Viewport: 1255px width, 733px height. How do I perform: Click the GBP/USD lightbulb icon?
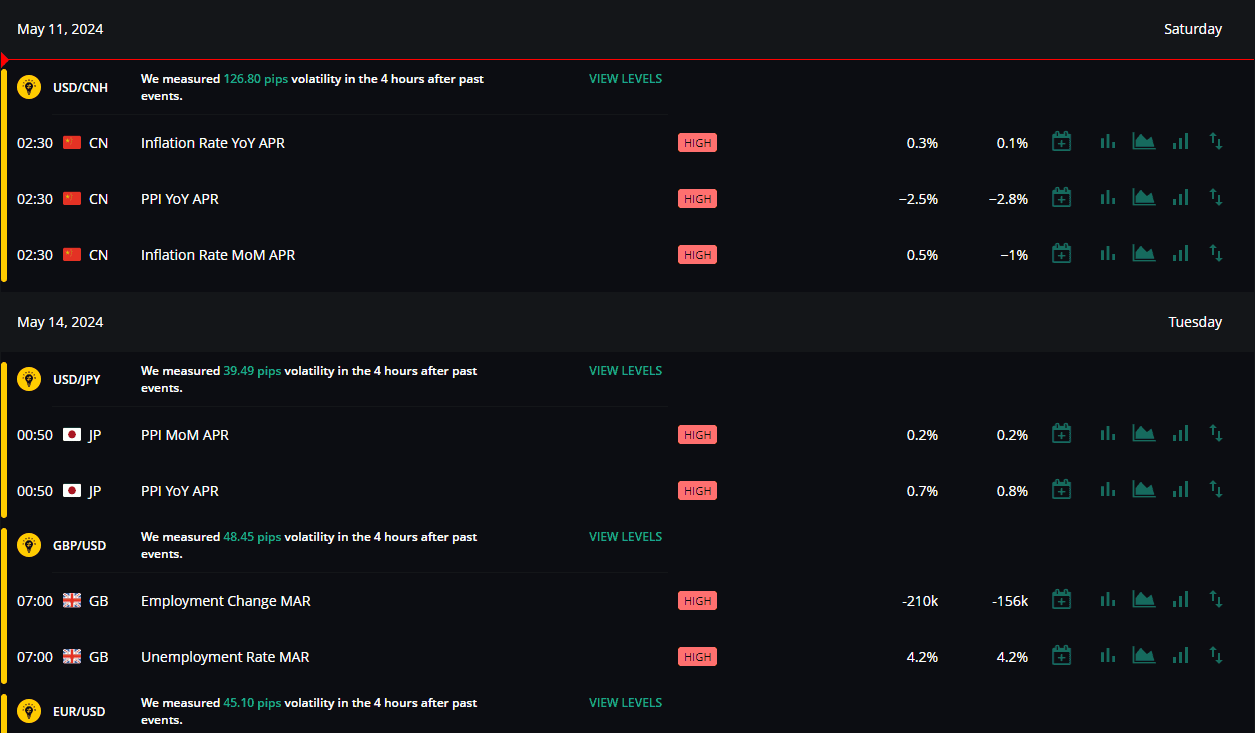[x=29, y=545]
